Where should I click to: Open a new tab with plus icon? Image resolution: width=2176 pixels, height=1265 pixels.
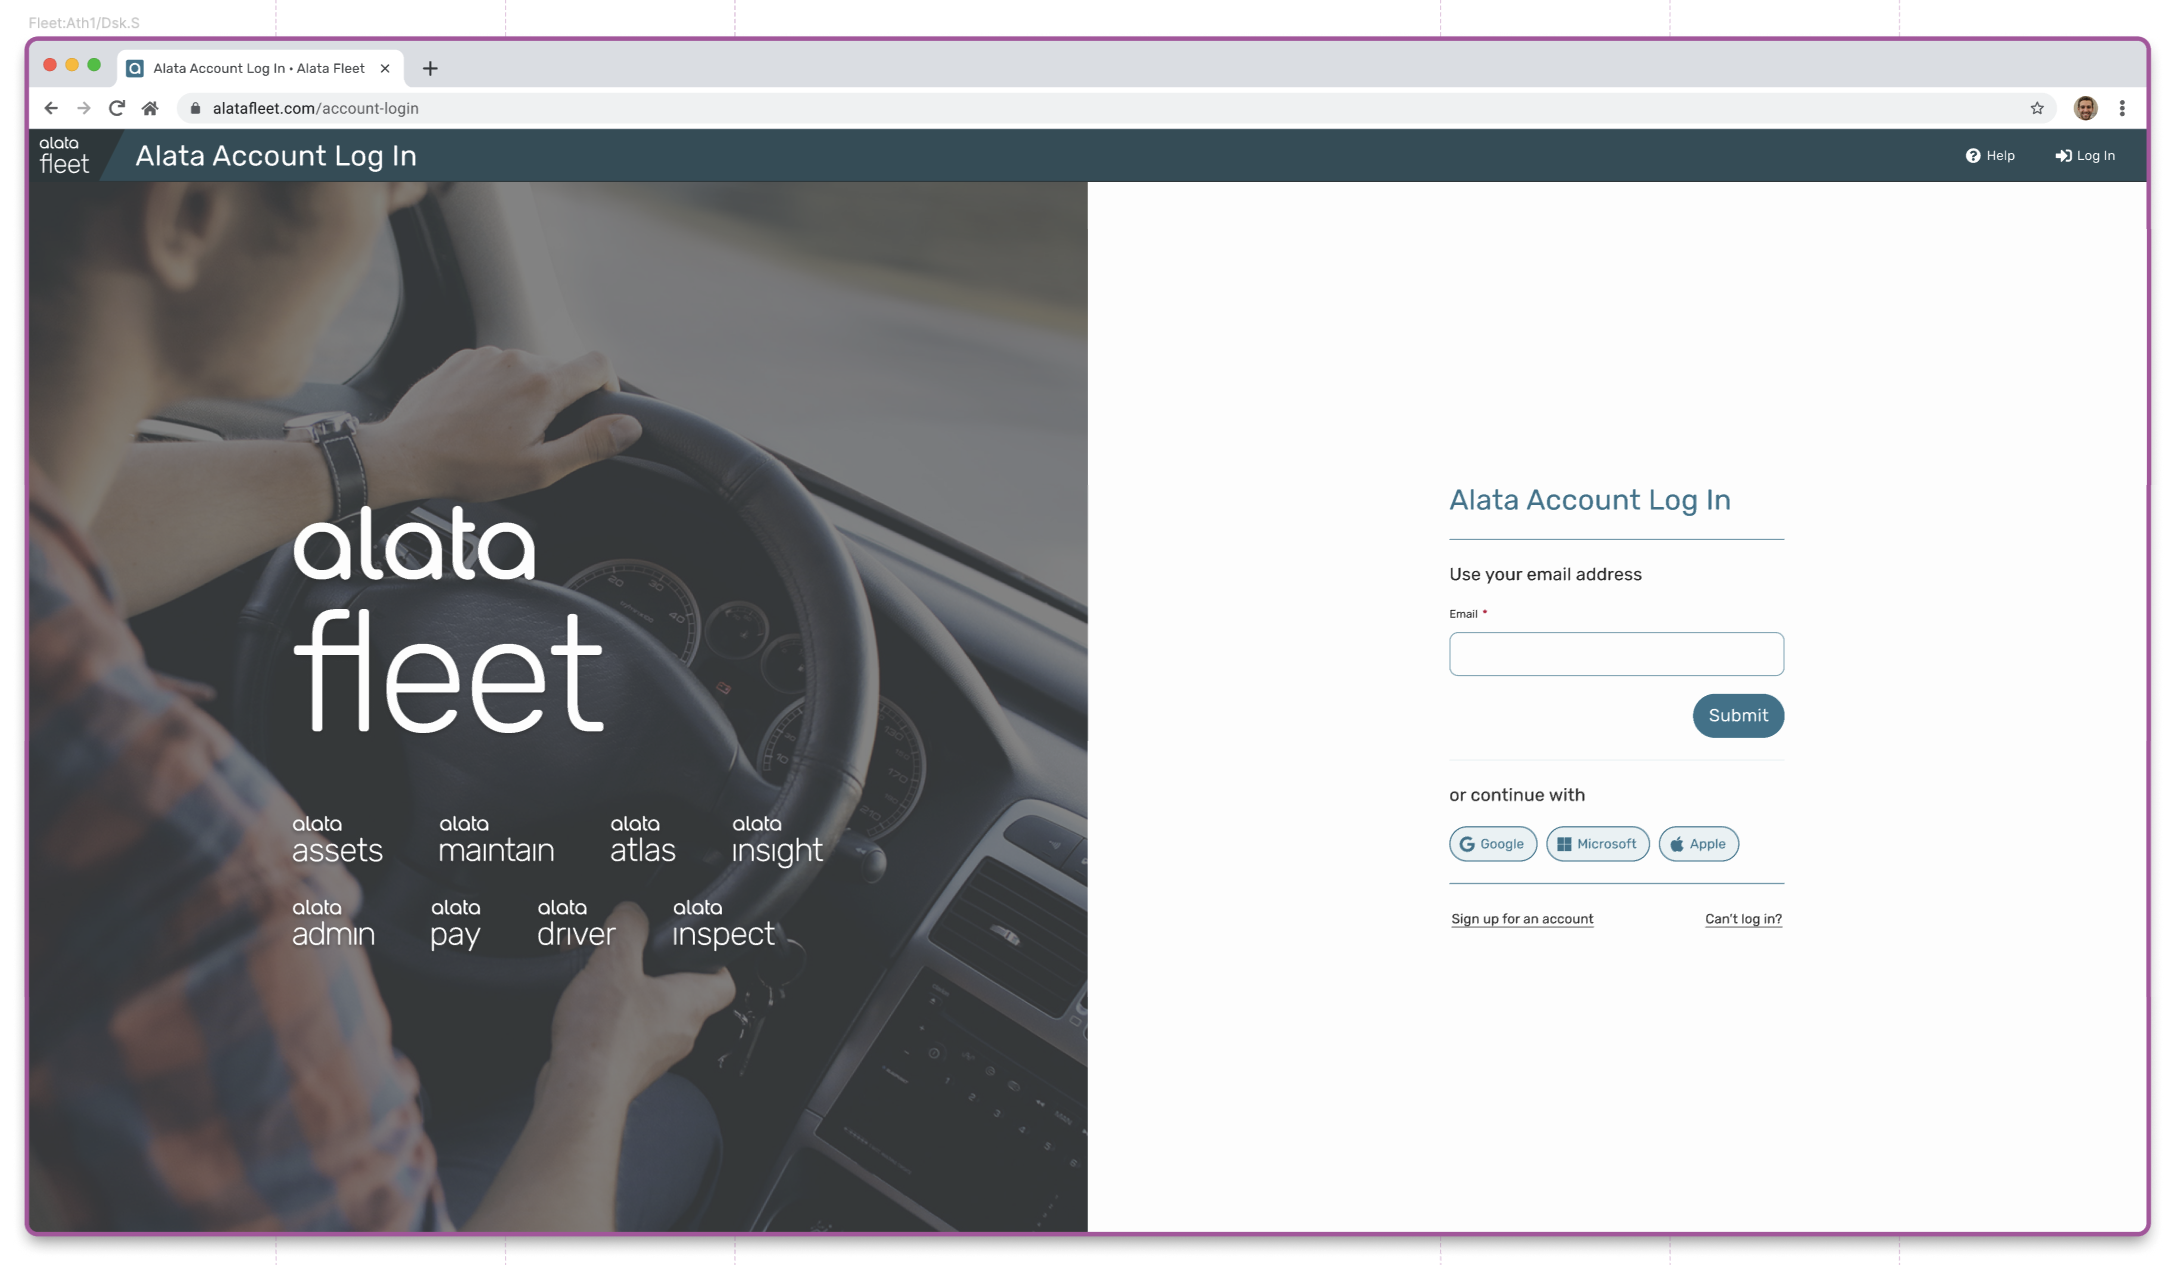(x=430, y=68)
